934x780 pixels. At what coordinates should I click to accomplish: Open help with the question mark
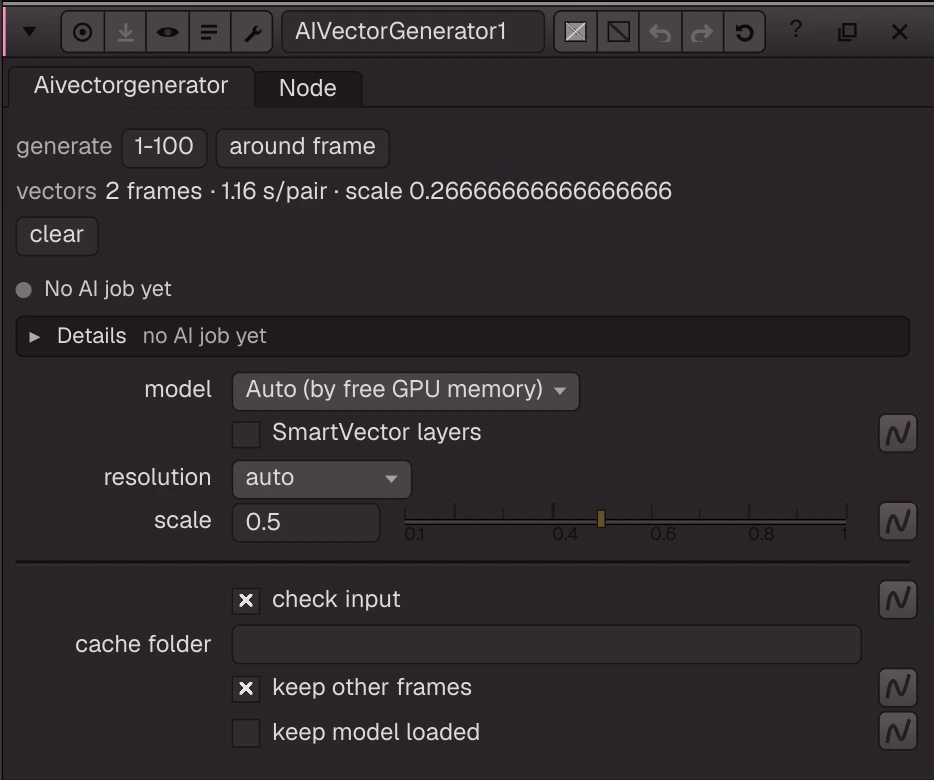(796, 29)
